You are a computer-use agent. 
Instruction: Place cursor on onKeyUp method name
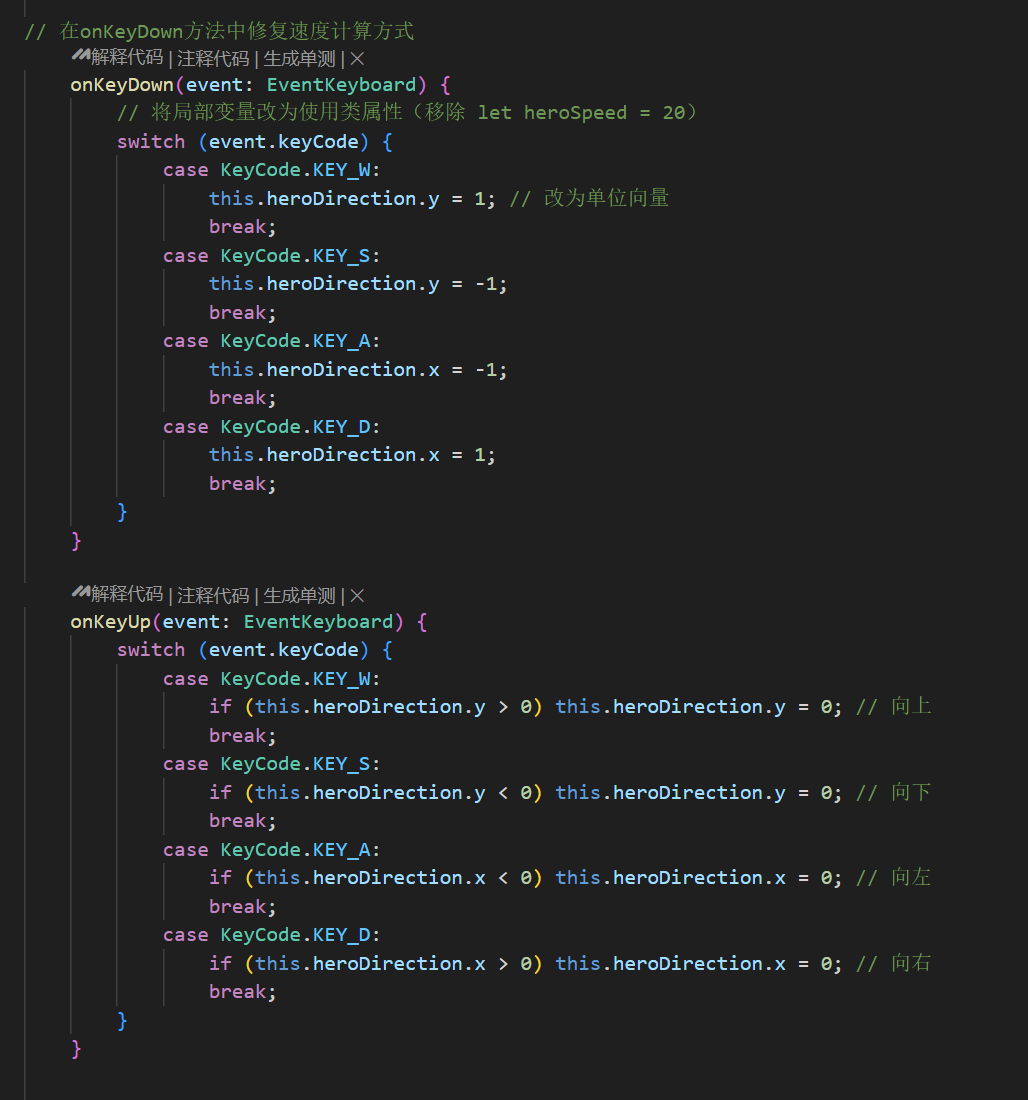click(x=111, y=622)
